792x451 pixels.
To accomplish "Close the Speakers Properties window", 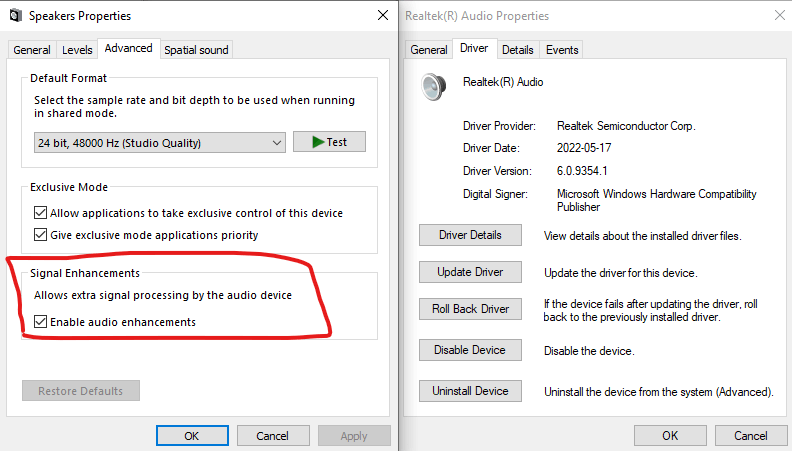I will click(x=383, y=15).
